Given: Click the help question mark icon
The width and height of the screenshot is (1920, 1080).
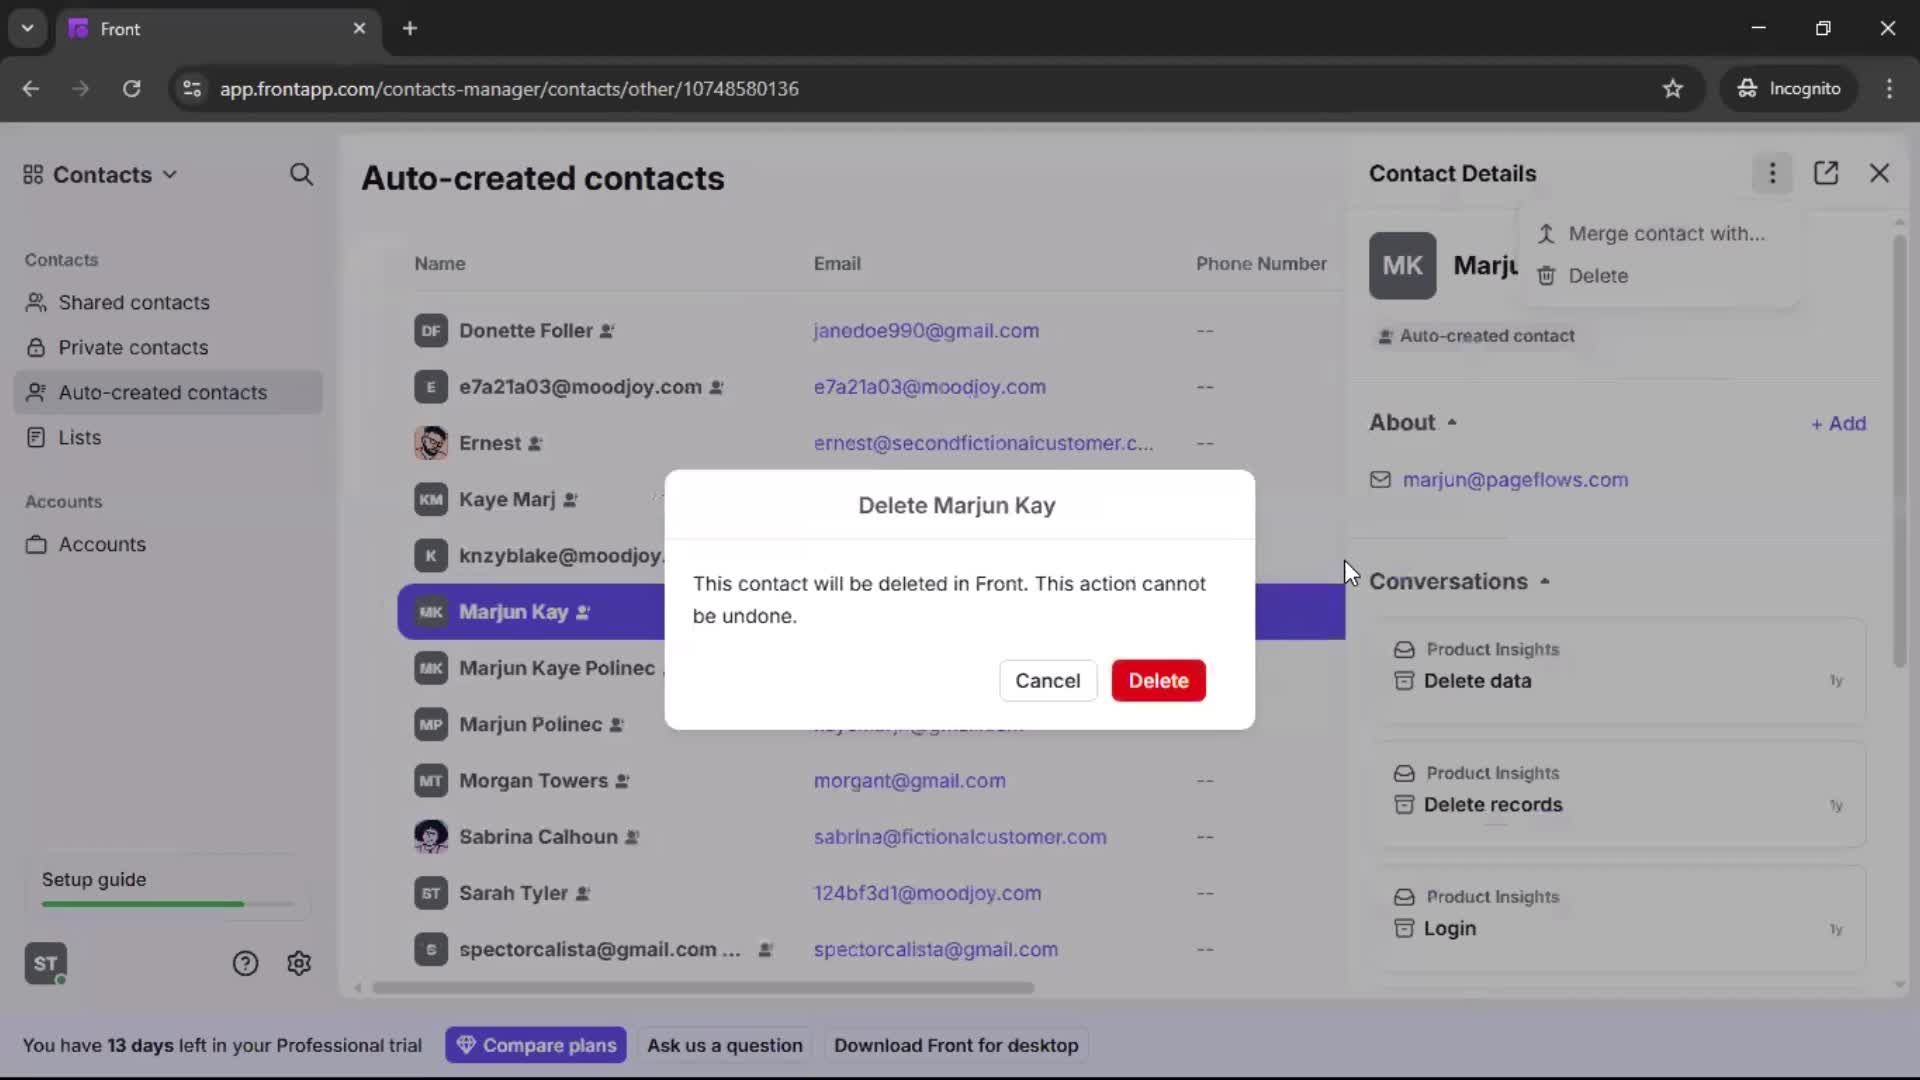Looking at the screenshot, I should pyautogui.click(x=245, y=963).
